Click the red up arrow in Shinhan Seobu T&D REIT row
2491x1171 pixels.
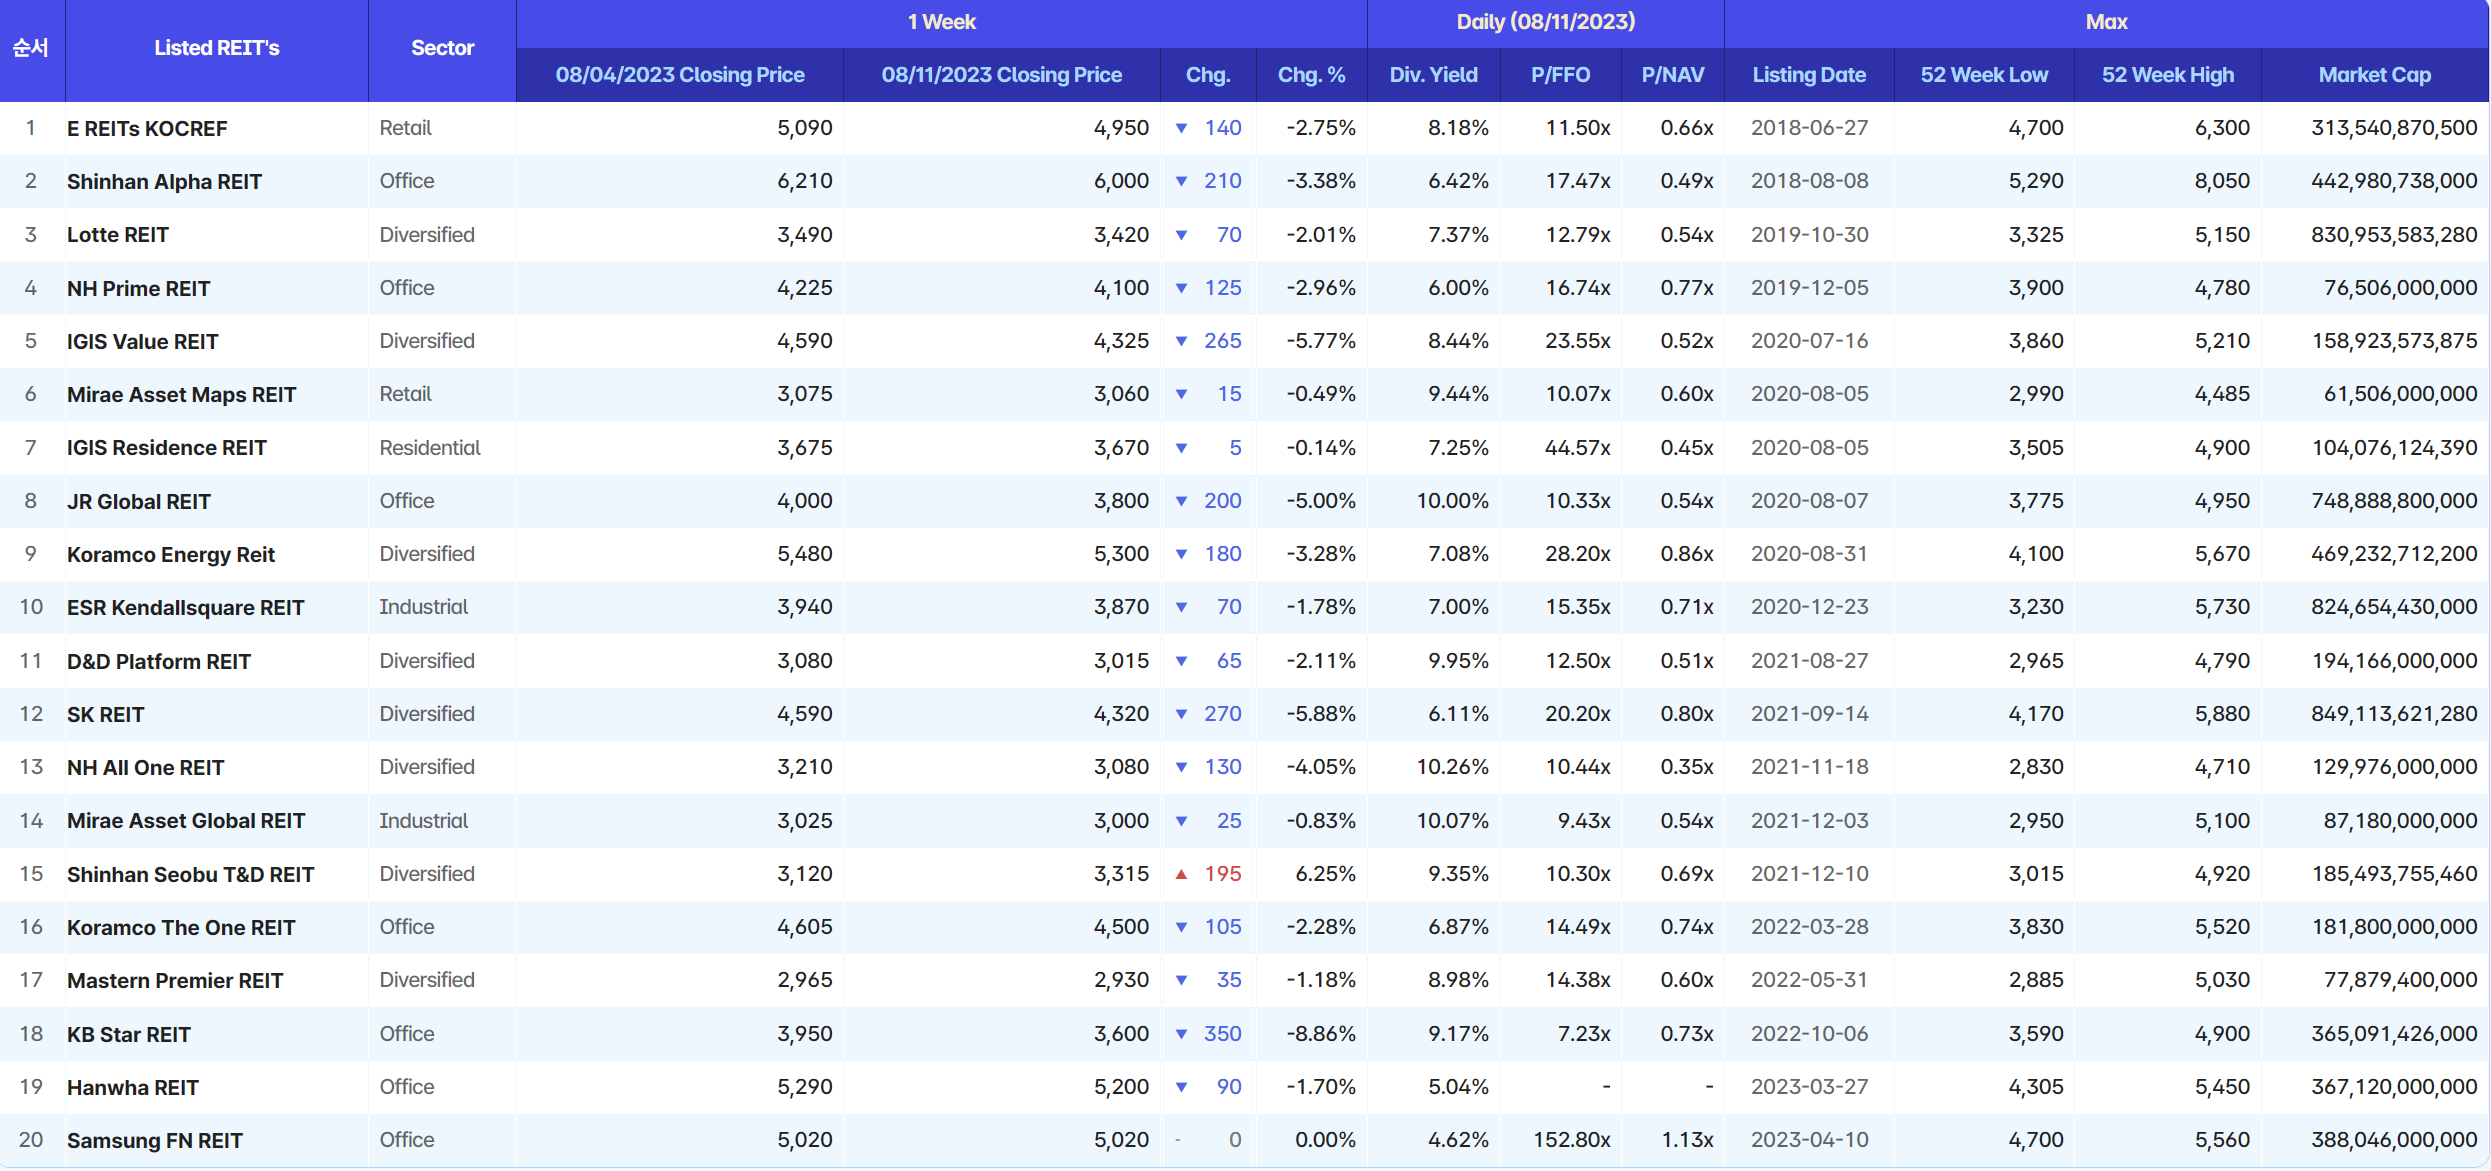pos(1181,874)
